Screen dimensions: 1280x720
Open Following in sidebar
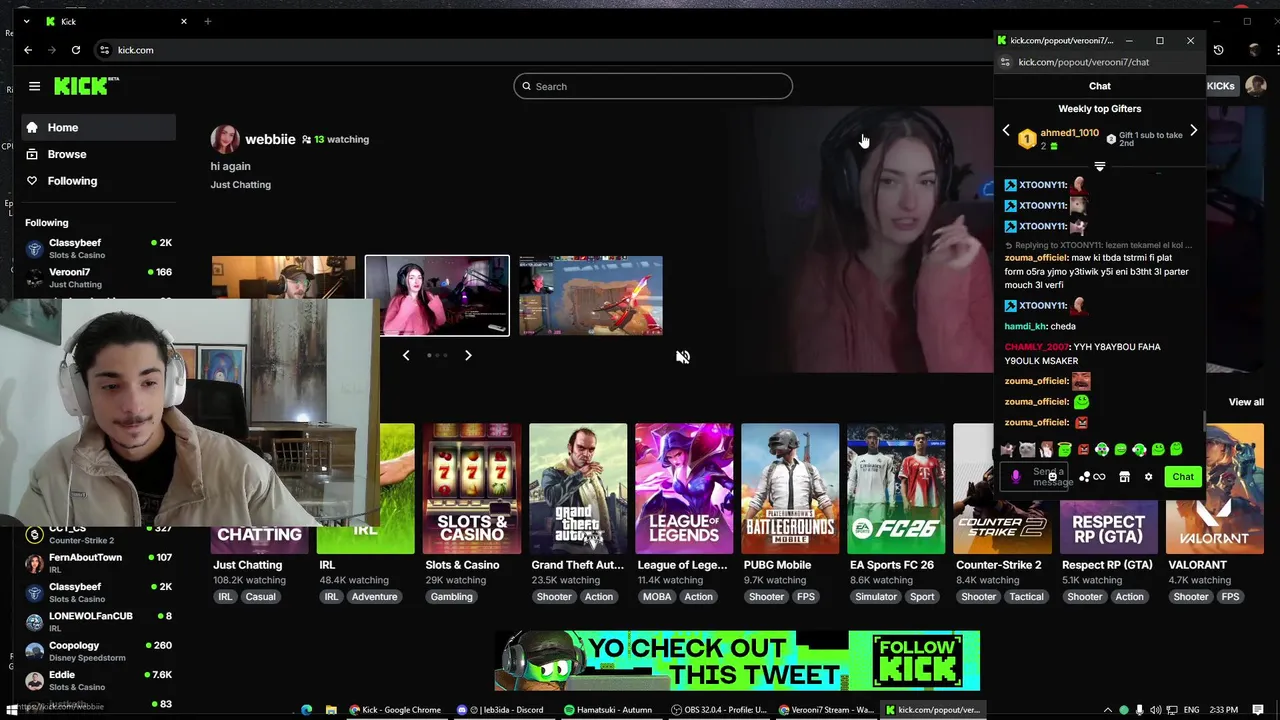[98, 181]
